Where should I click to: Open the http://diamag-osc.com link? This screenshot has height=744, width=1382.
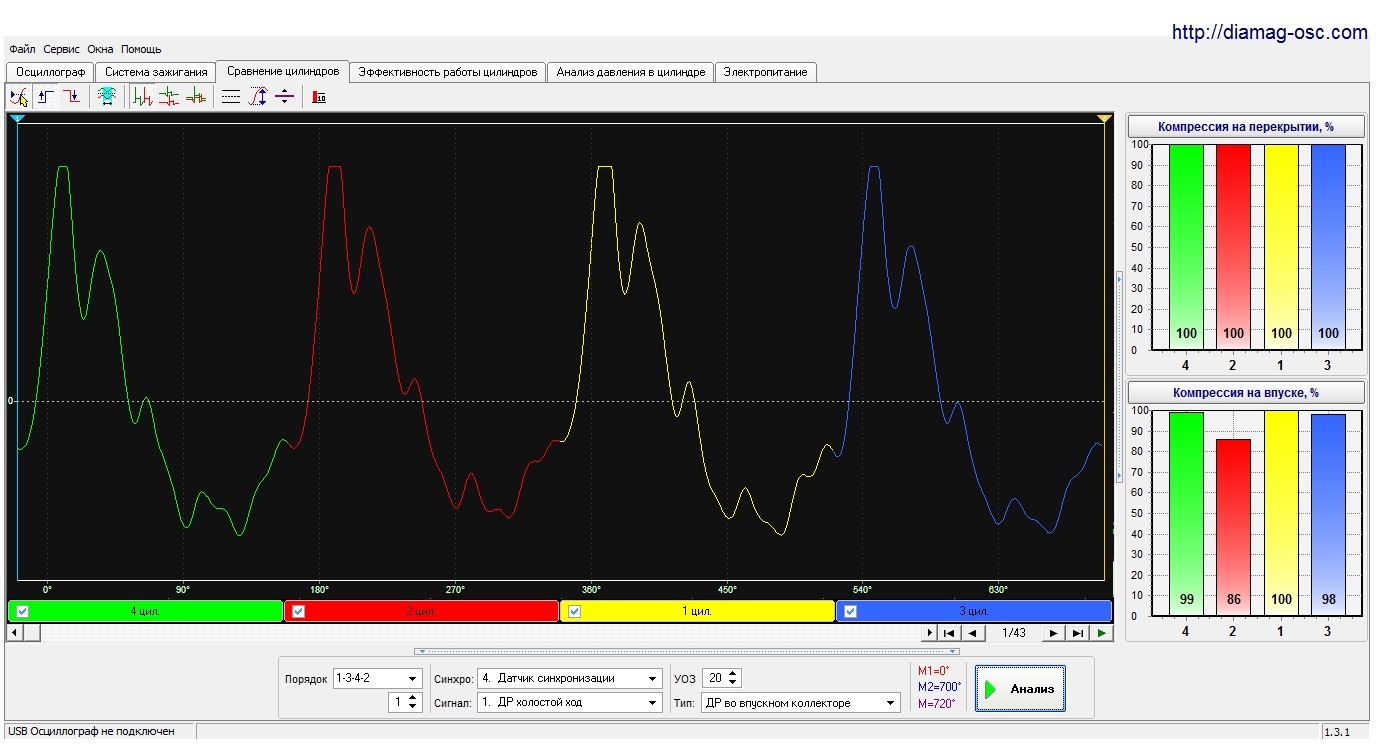tap(1270, 32)
